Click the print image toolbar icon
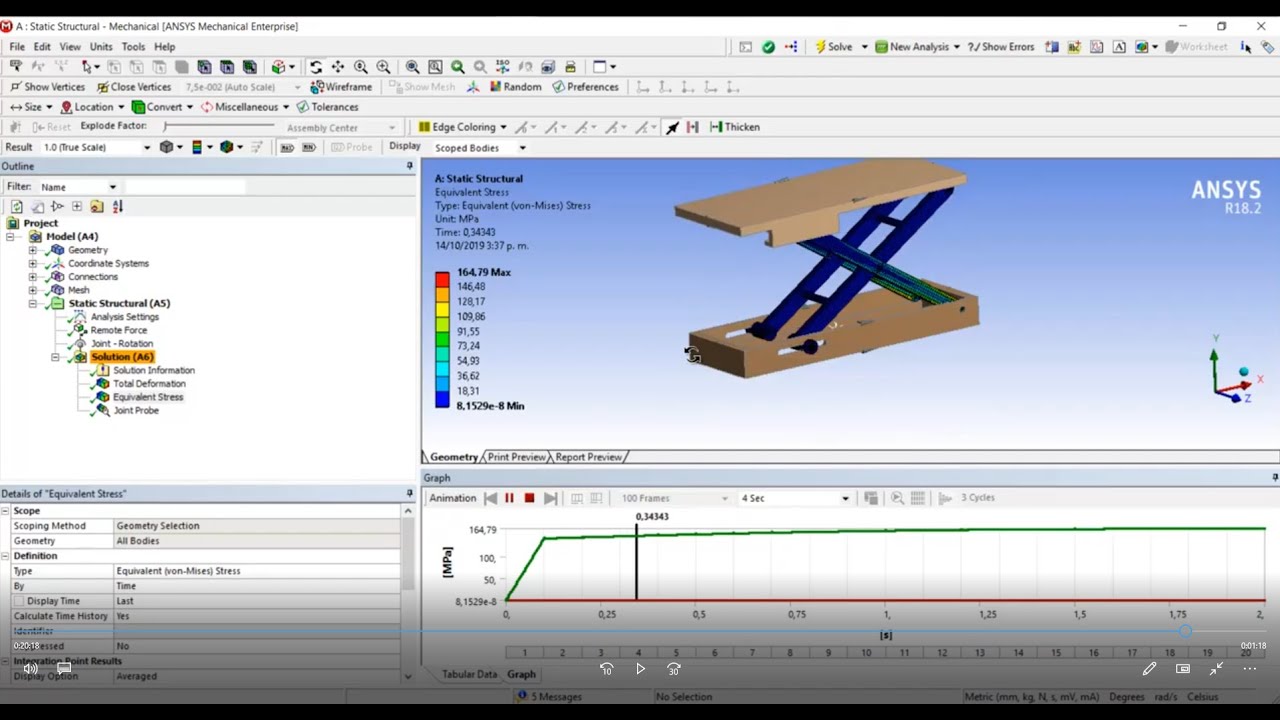Image resolution: width=1280 pixels, height=720 pixels. [570, 67]
